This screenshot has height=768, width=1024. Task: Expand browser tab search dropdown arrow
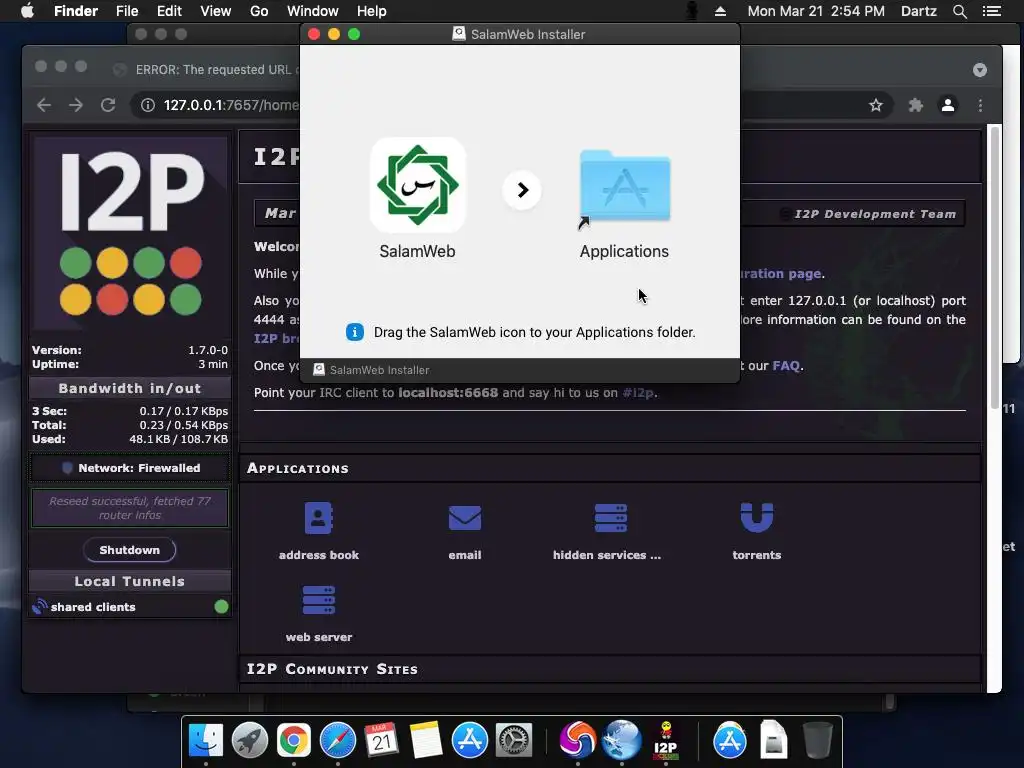tap(980, 70)
